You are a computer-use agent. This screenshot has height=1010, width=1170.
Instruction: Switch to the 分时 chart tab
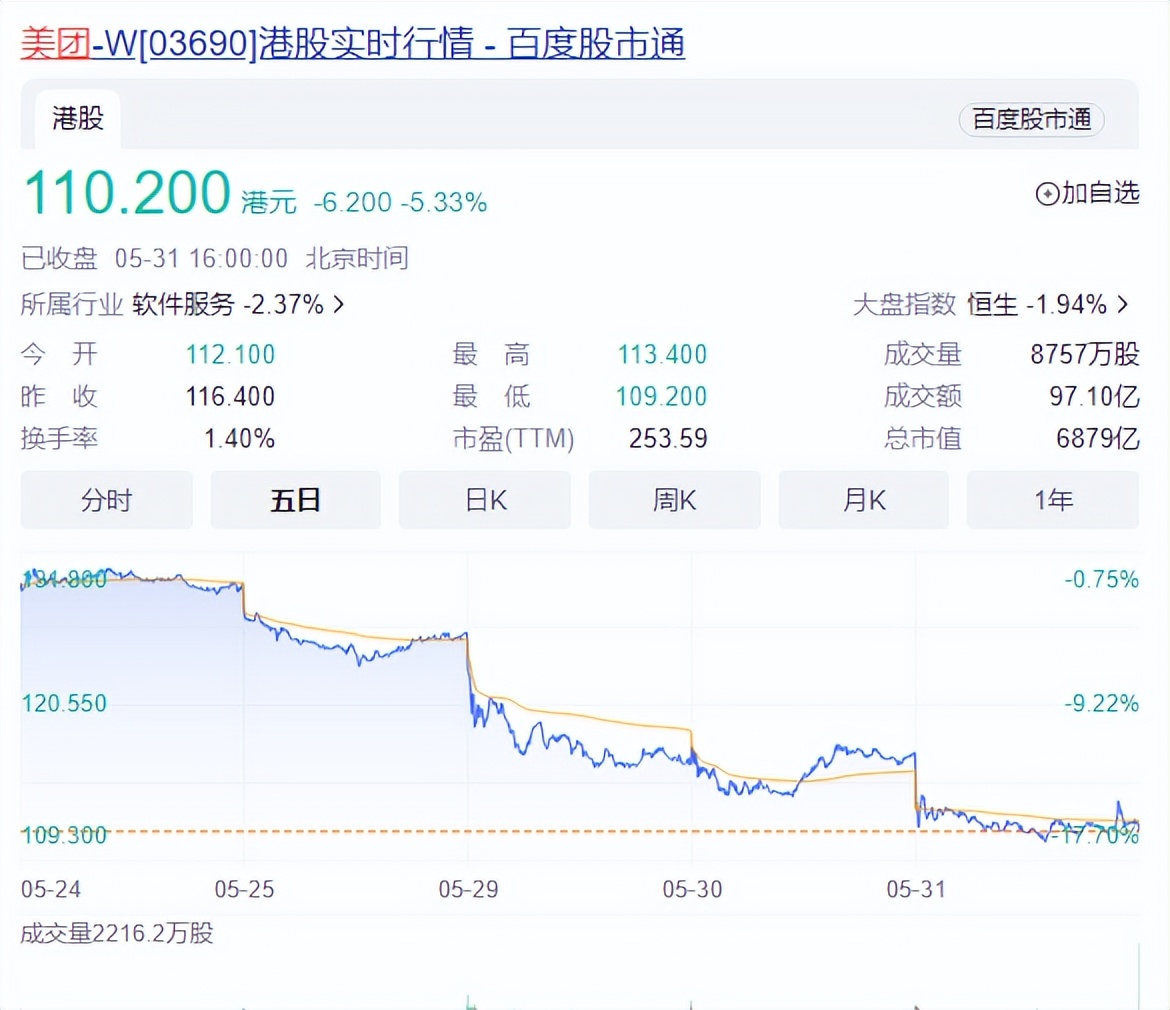tap(106, 500)
